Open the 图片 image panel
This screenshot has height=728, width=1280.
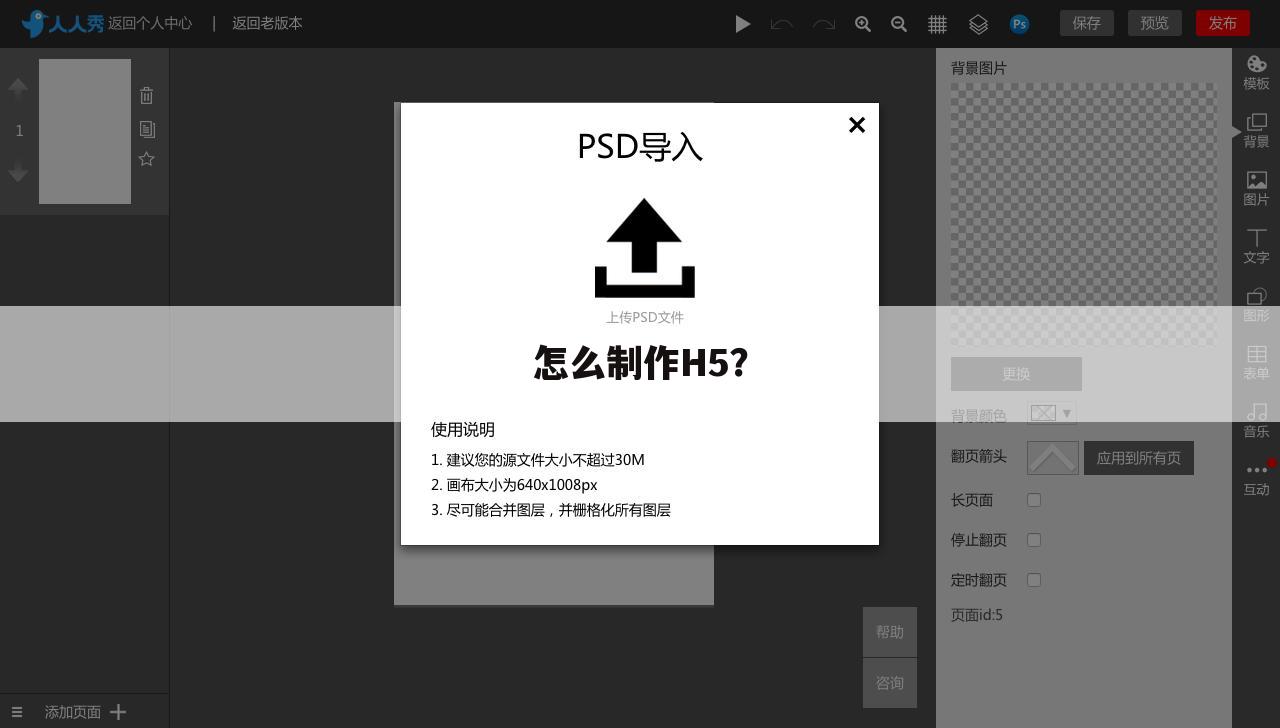click(1256, 189)
